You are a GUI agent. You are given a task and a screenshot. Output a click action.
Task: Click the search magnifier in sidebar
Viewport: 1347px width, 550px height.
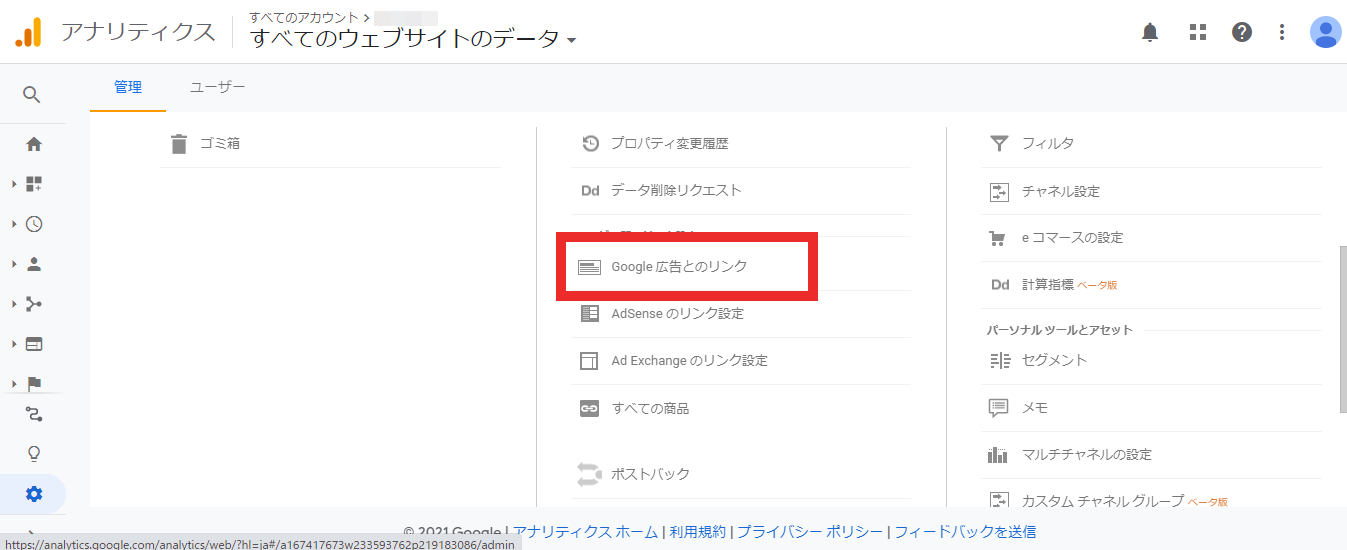pyautogui.click(x=32, y=94)
